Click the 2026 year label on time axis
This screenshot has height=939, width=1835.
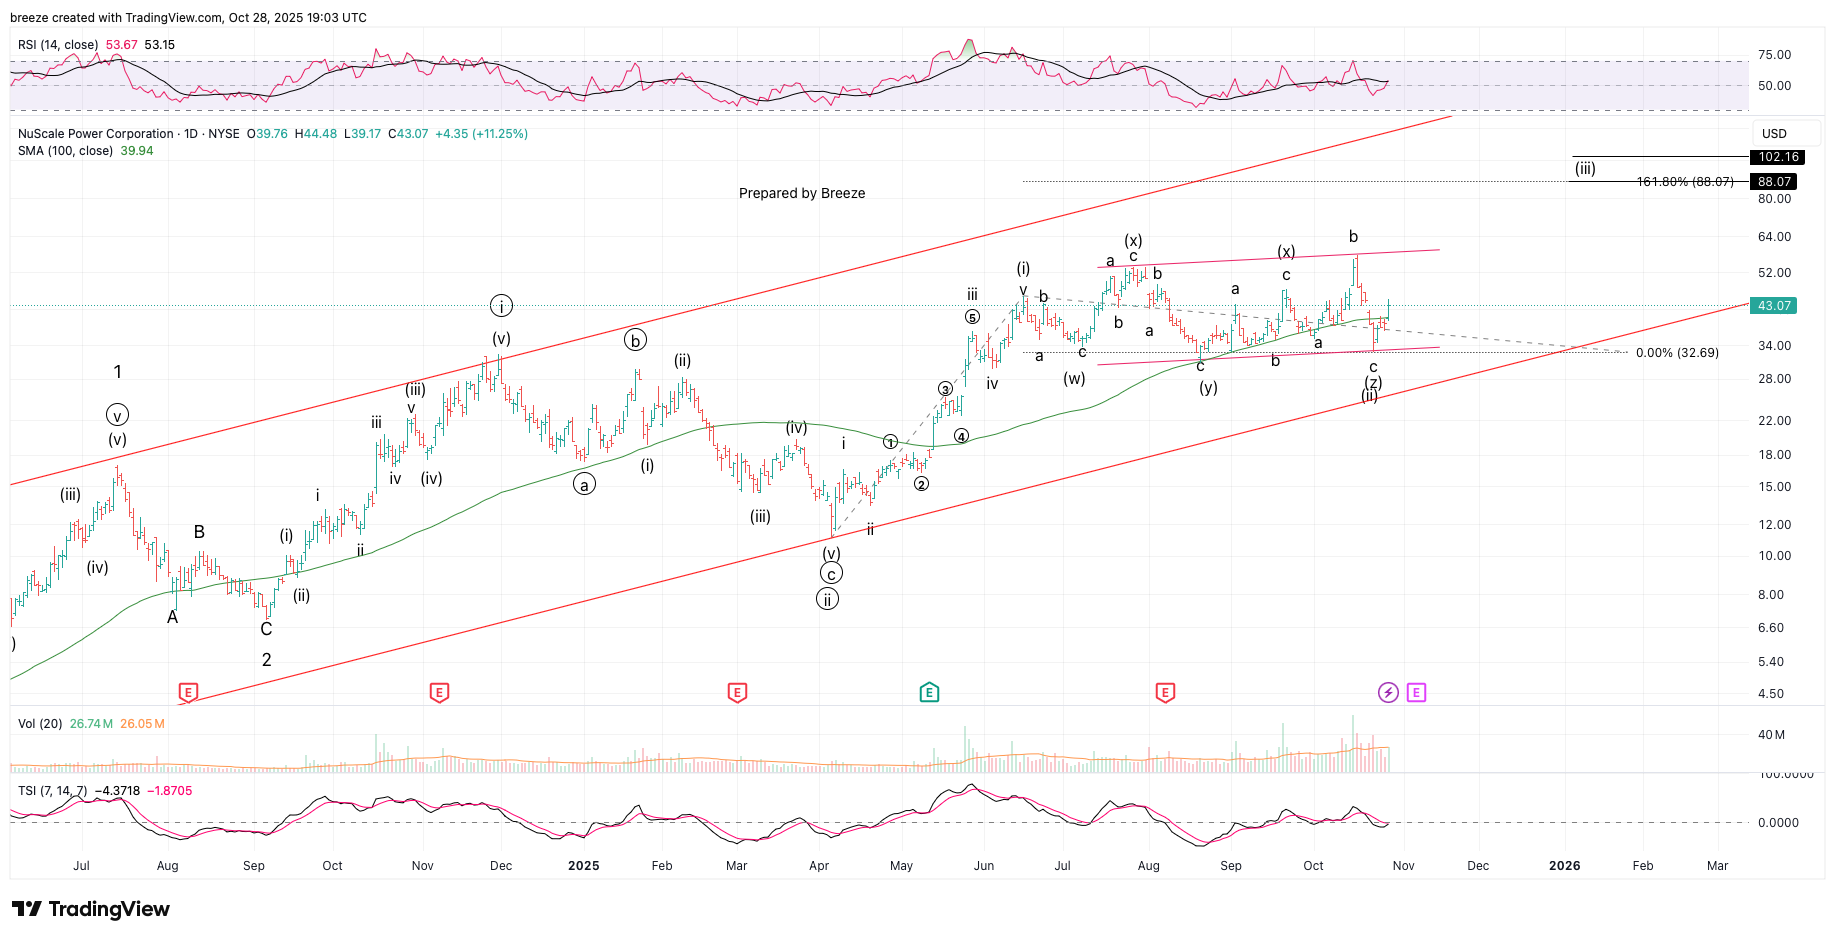click(x=1565, y=866)
